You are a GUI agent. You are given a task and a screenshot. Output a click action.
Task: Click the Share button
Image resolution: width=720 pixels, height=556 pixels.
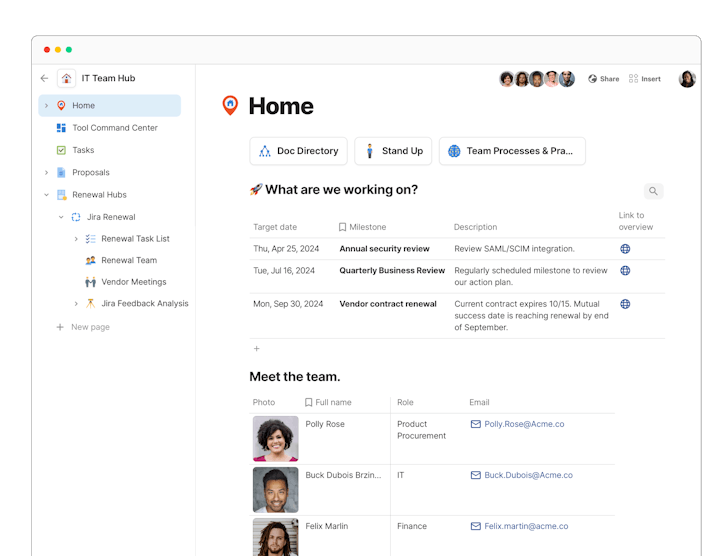(x=604, y=79)
